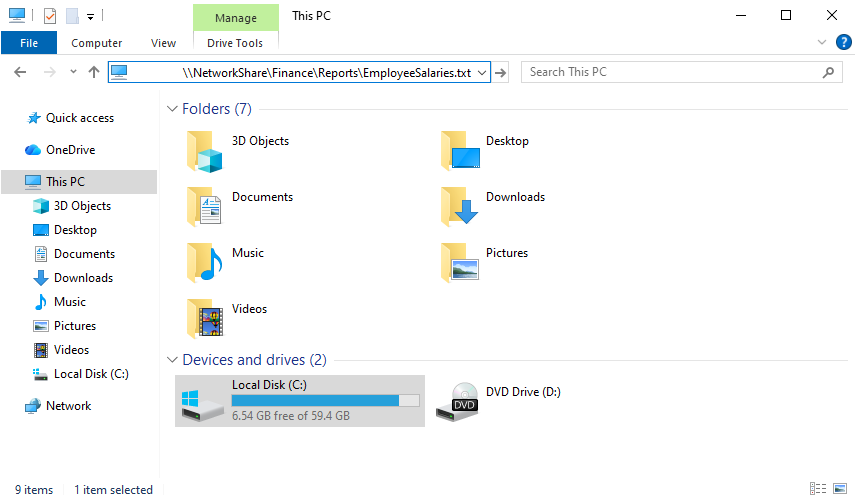Select the DVD Drive (D:) icon

tap(457, 402)
